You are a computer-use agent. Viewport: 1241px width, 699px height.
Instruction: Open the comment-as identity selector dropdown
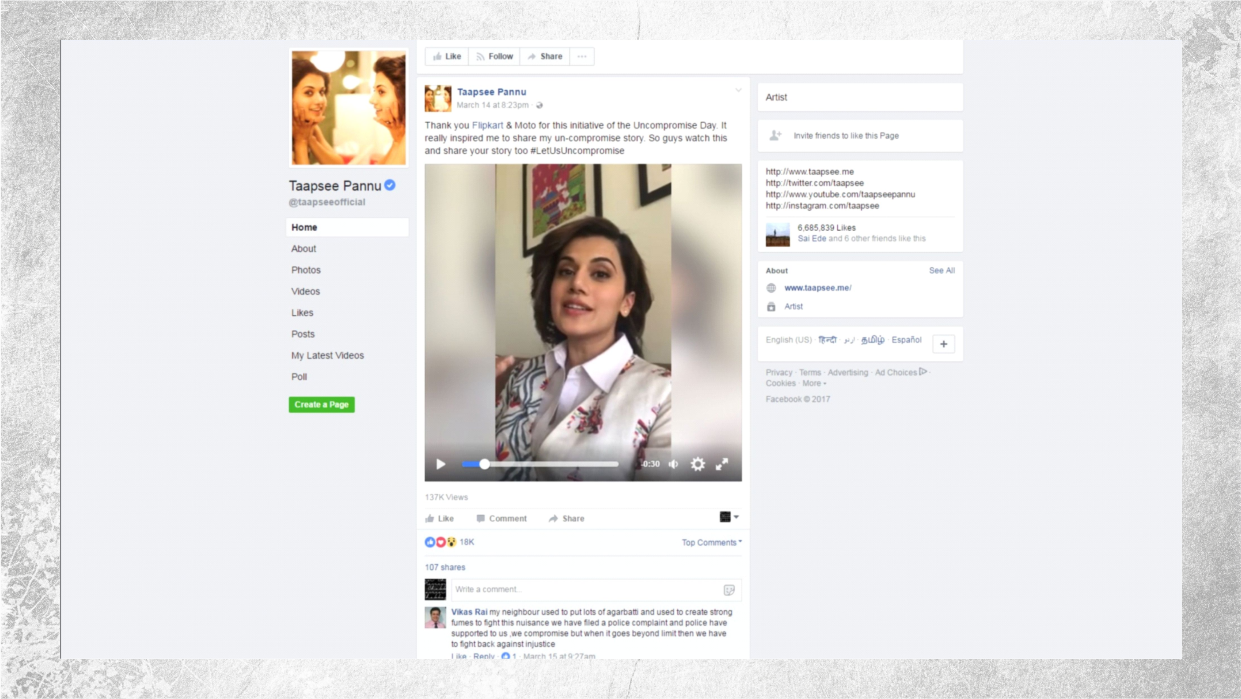tap(730, 517)
